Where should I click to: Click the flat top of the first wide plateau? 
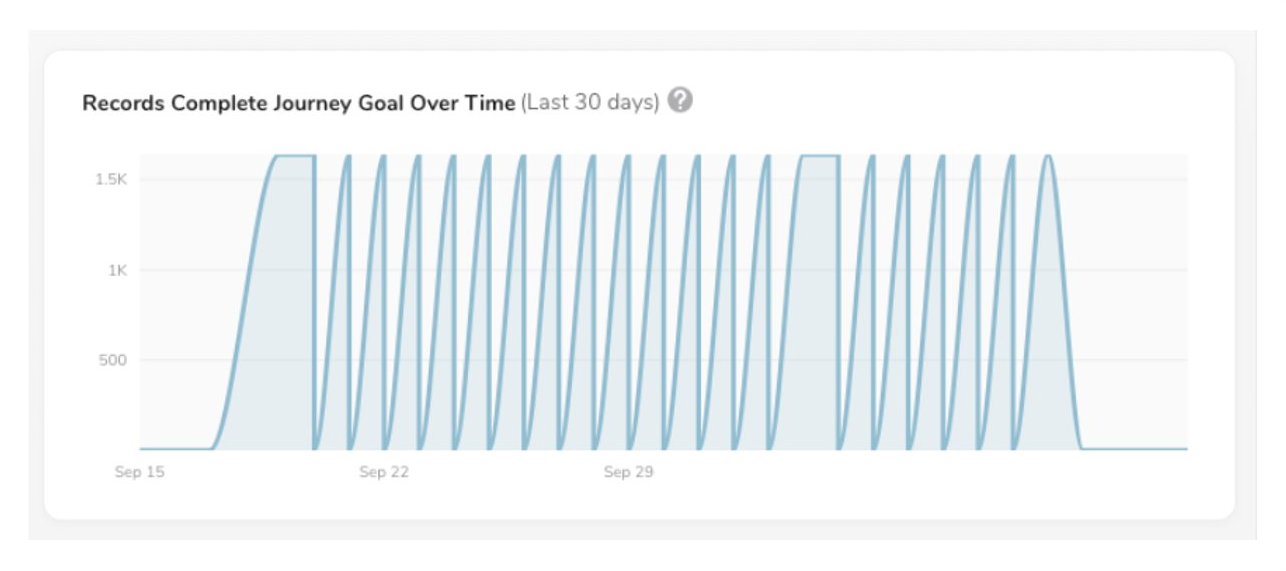(295, 156)
